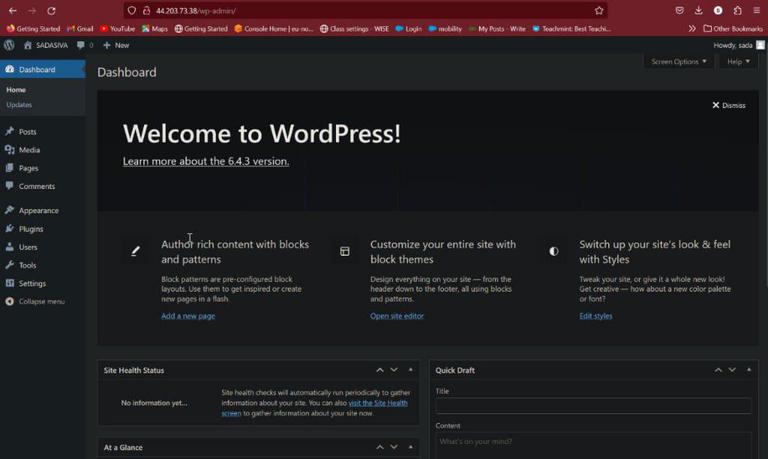Click Open site editor link
The image size is (768, 459).
click(x=397, y=316)
